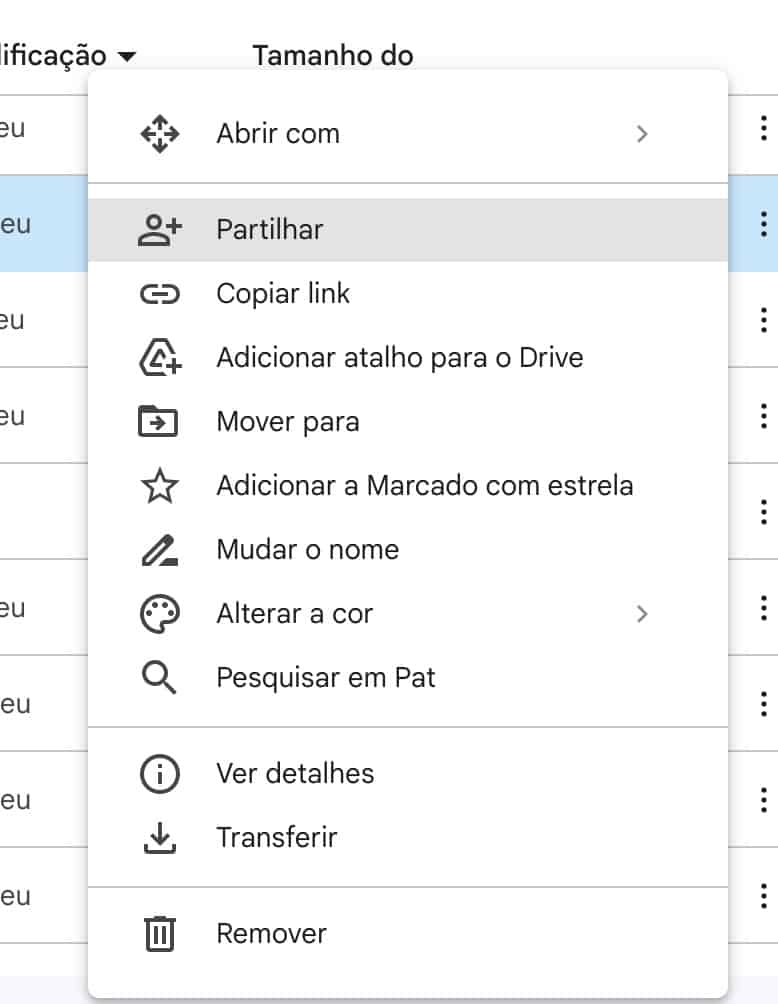Click the Ver detalhes info icon
Screen dimensions: 778x1004
point(159,773)
